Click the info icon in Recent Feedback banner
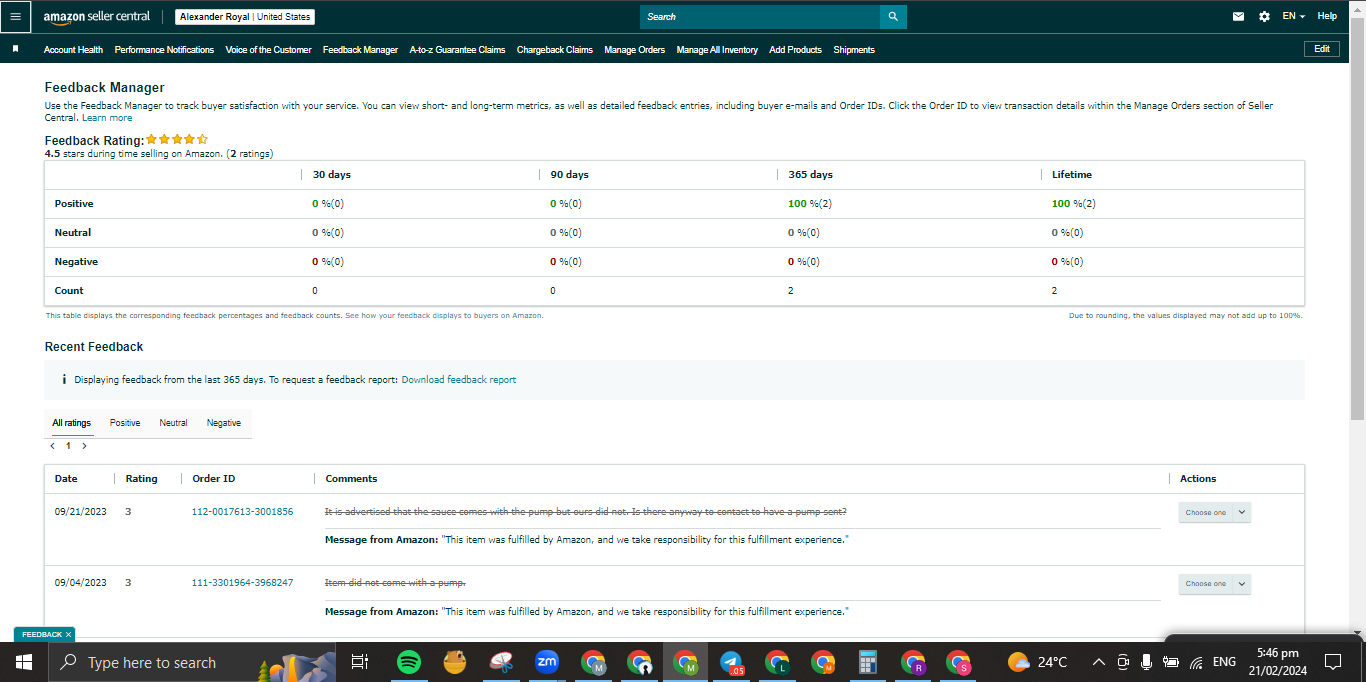This screenshot has height=682, width=1366. pos(64,380)
